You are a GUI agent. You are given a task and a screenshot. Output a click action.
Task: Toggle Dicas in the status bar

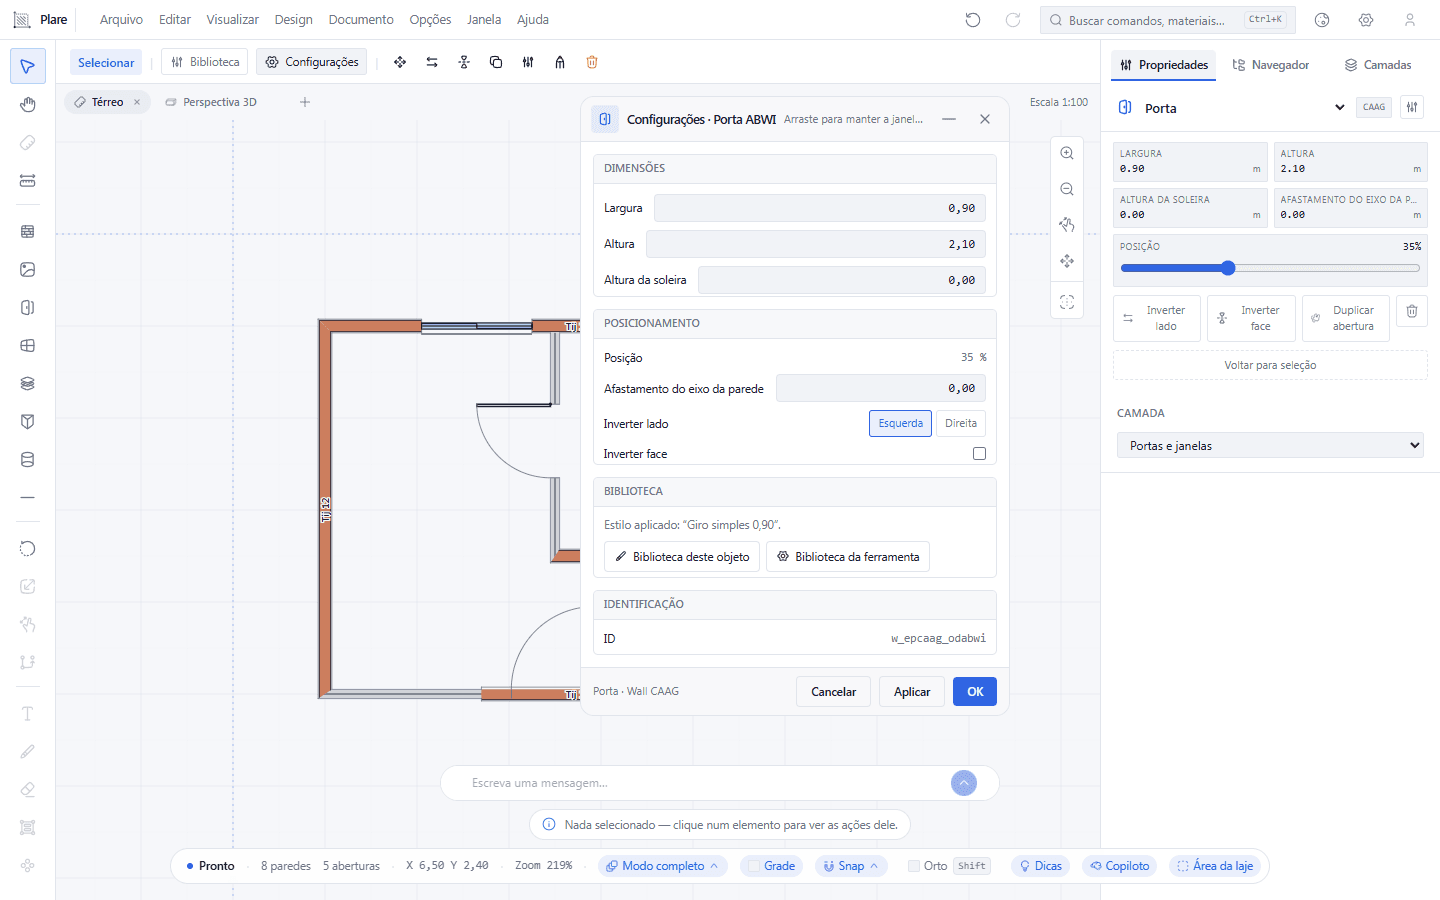tap(1040, 866)
